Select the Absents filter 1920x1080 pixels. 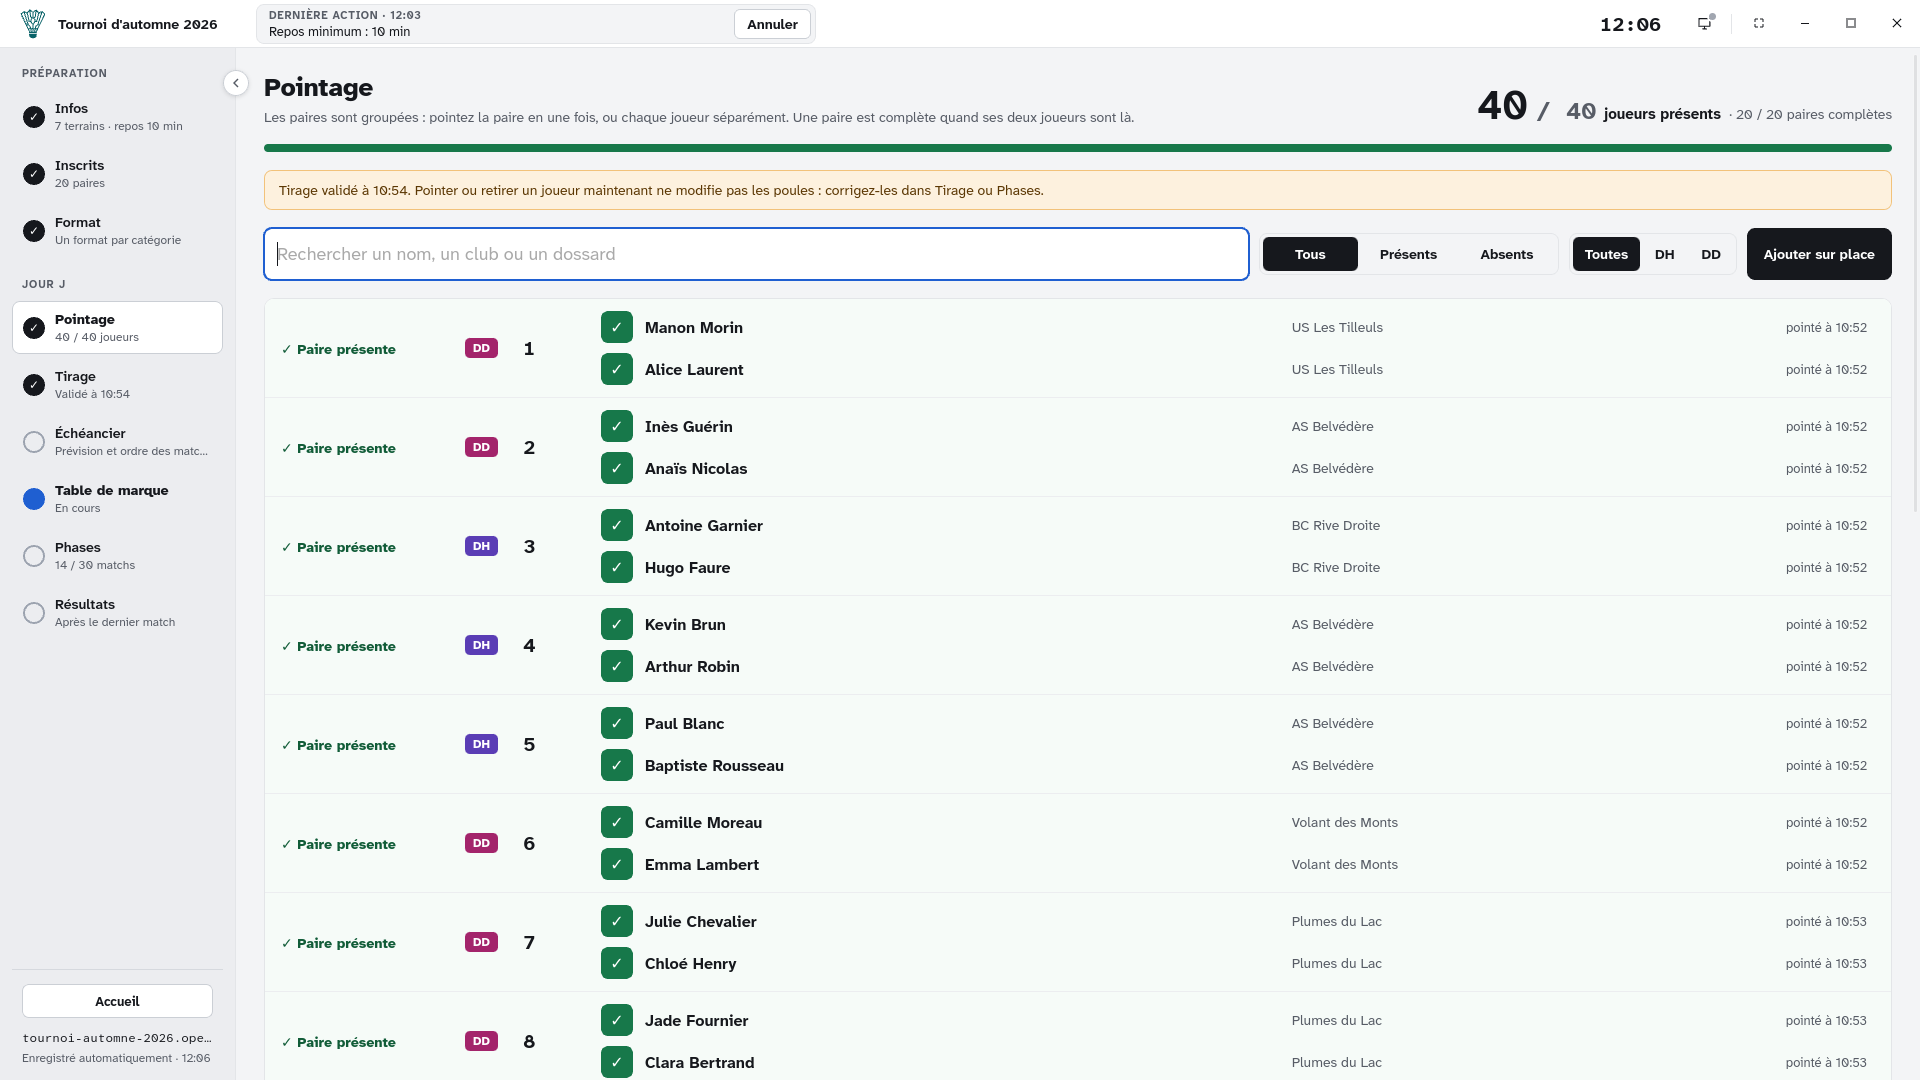pyautogui.click(x=1506, y=254)
